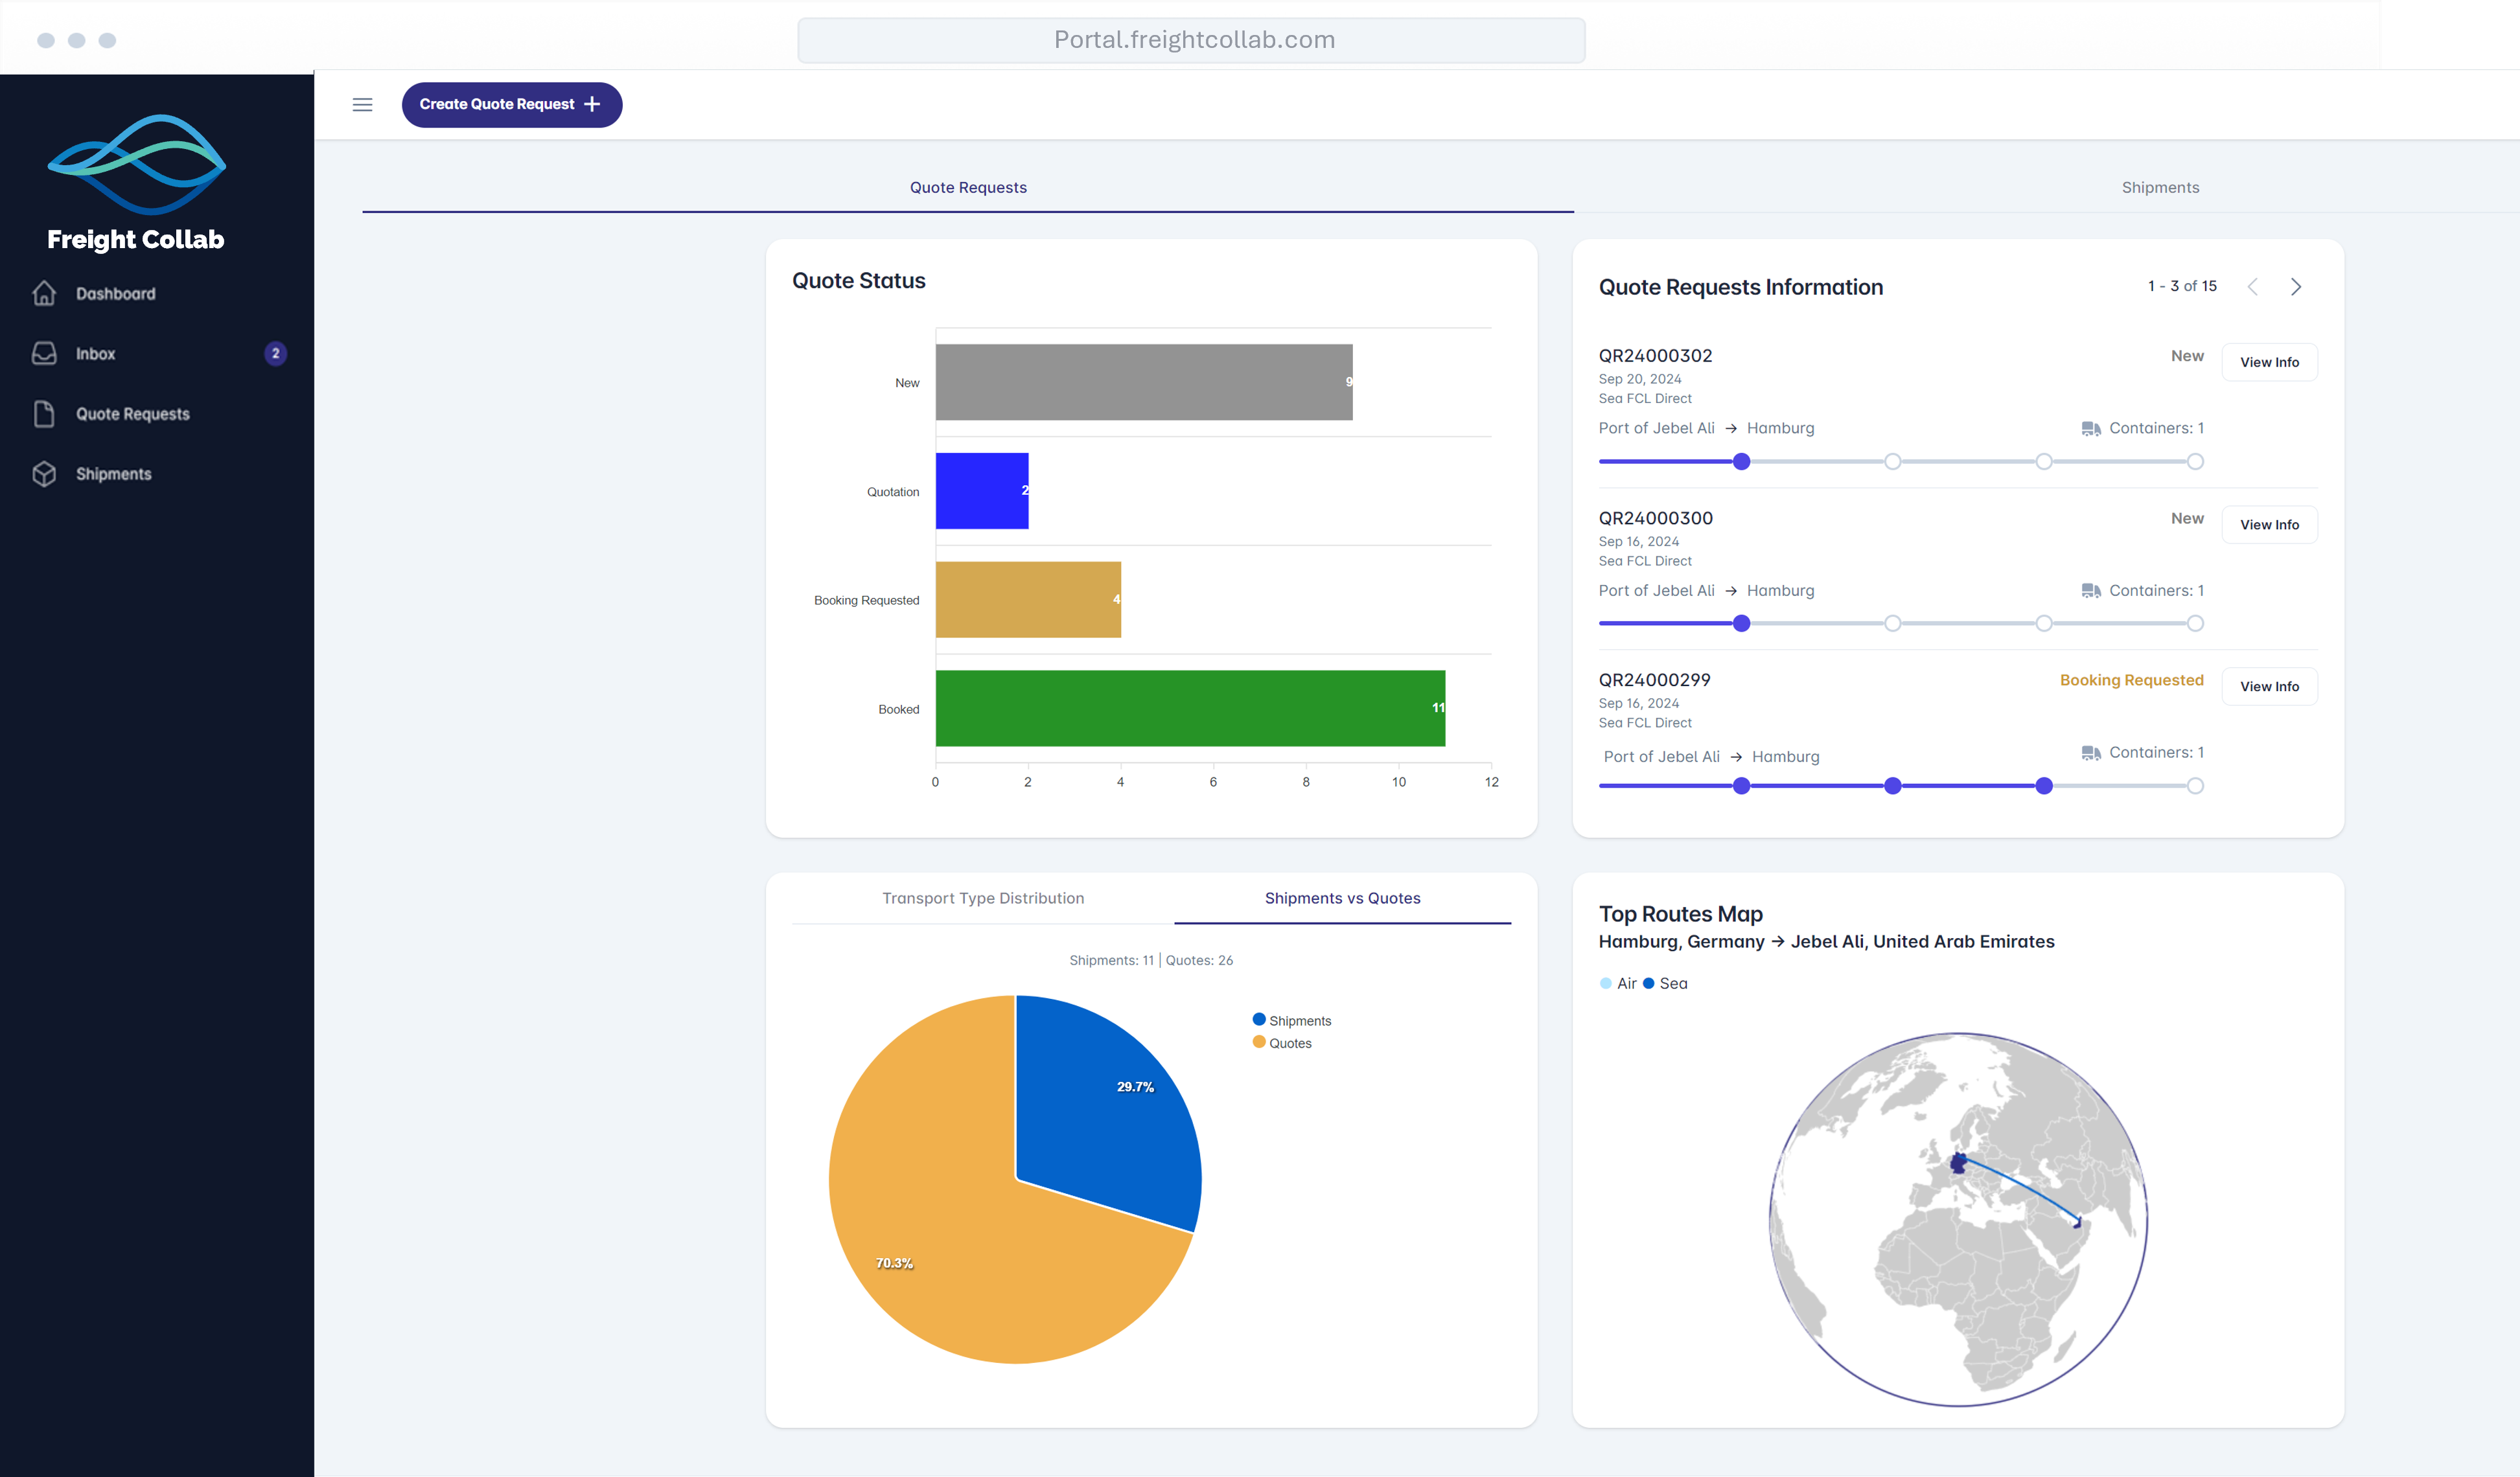Screen dimensions: 2520x1477
Task: Toggle the Sea legend item on the routes map
Action: point(1666,983)
